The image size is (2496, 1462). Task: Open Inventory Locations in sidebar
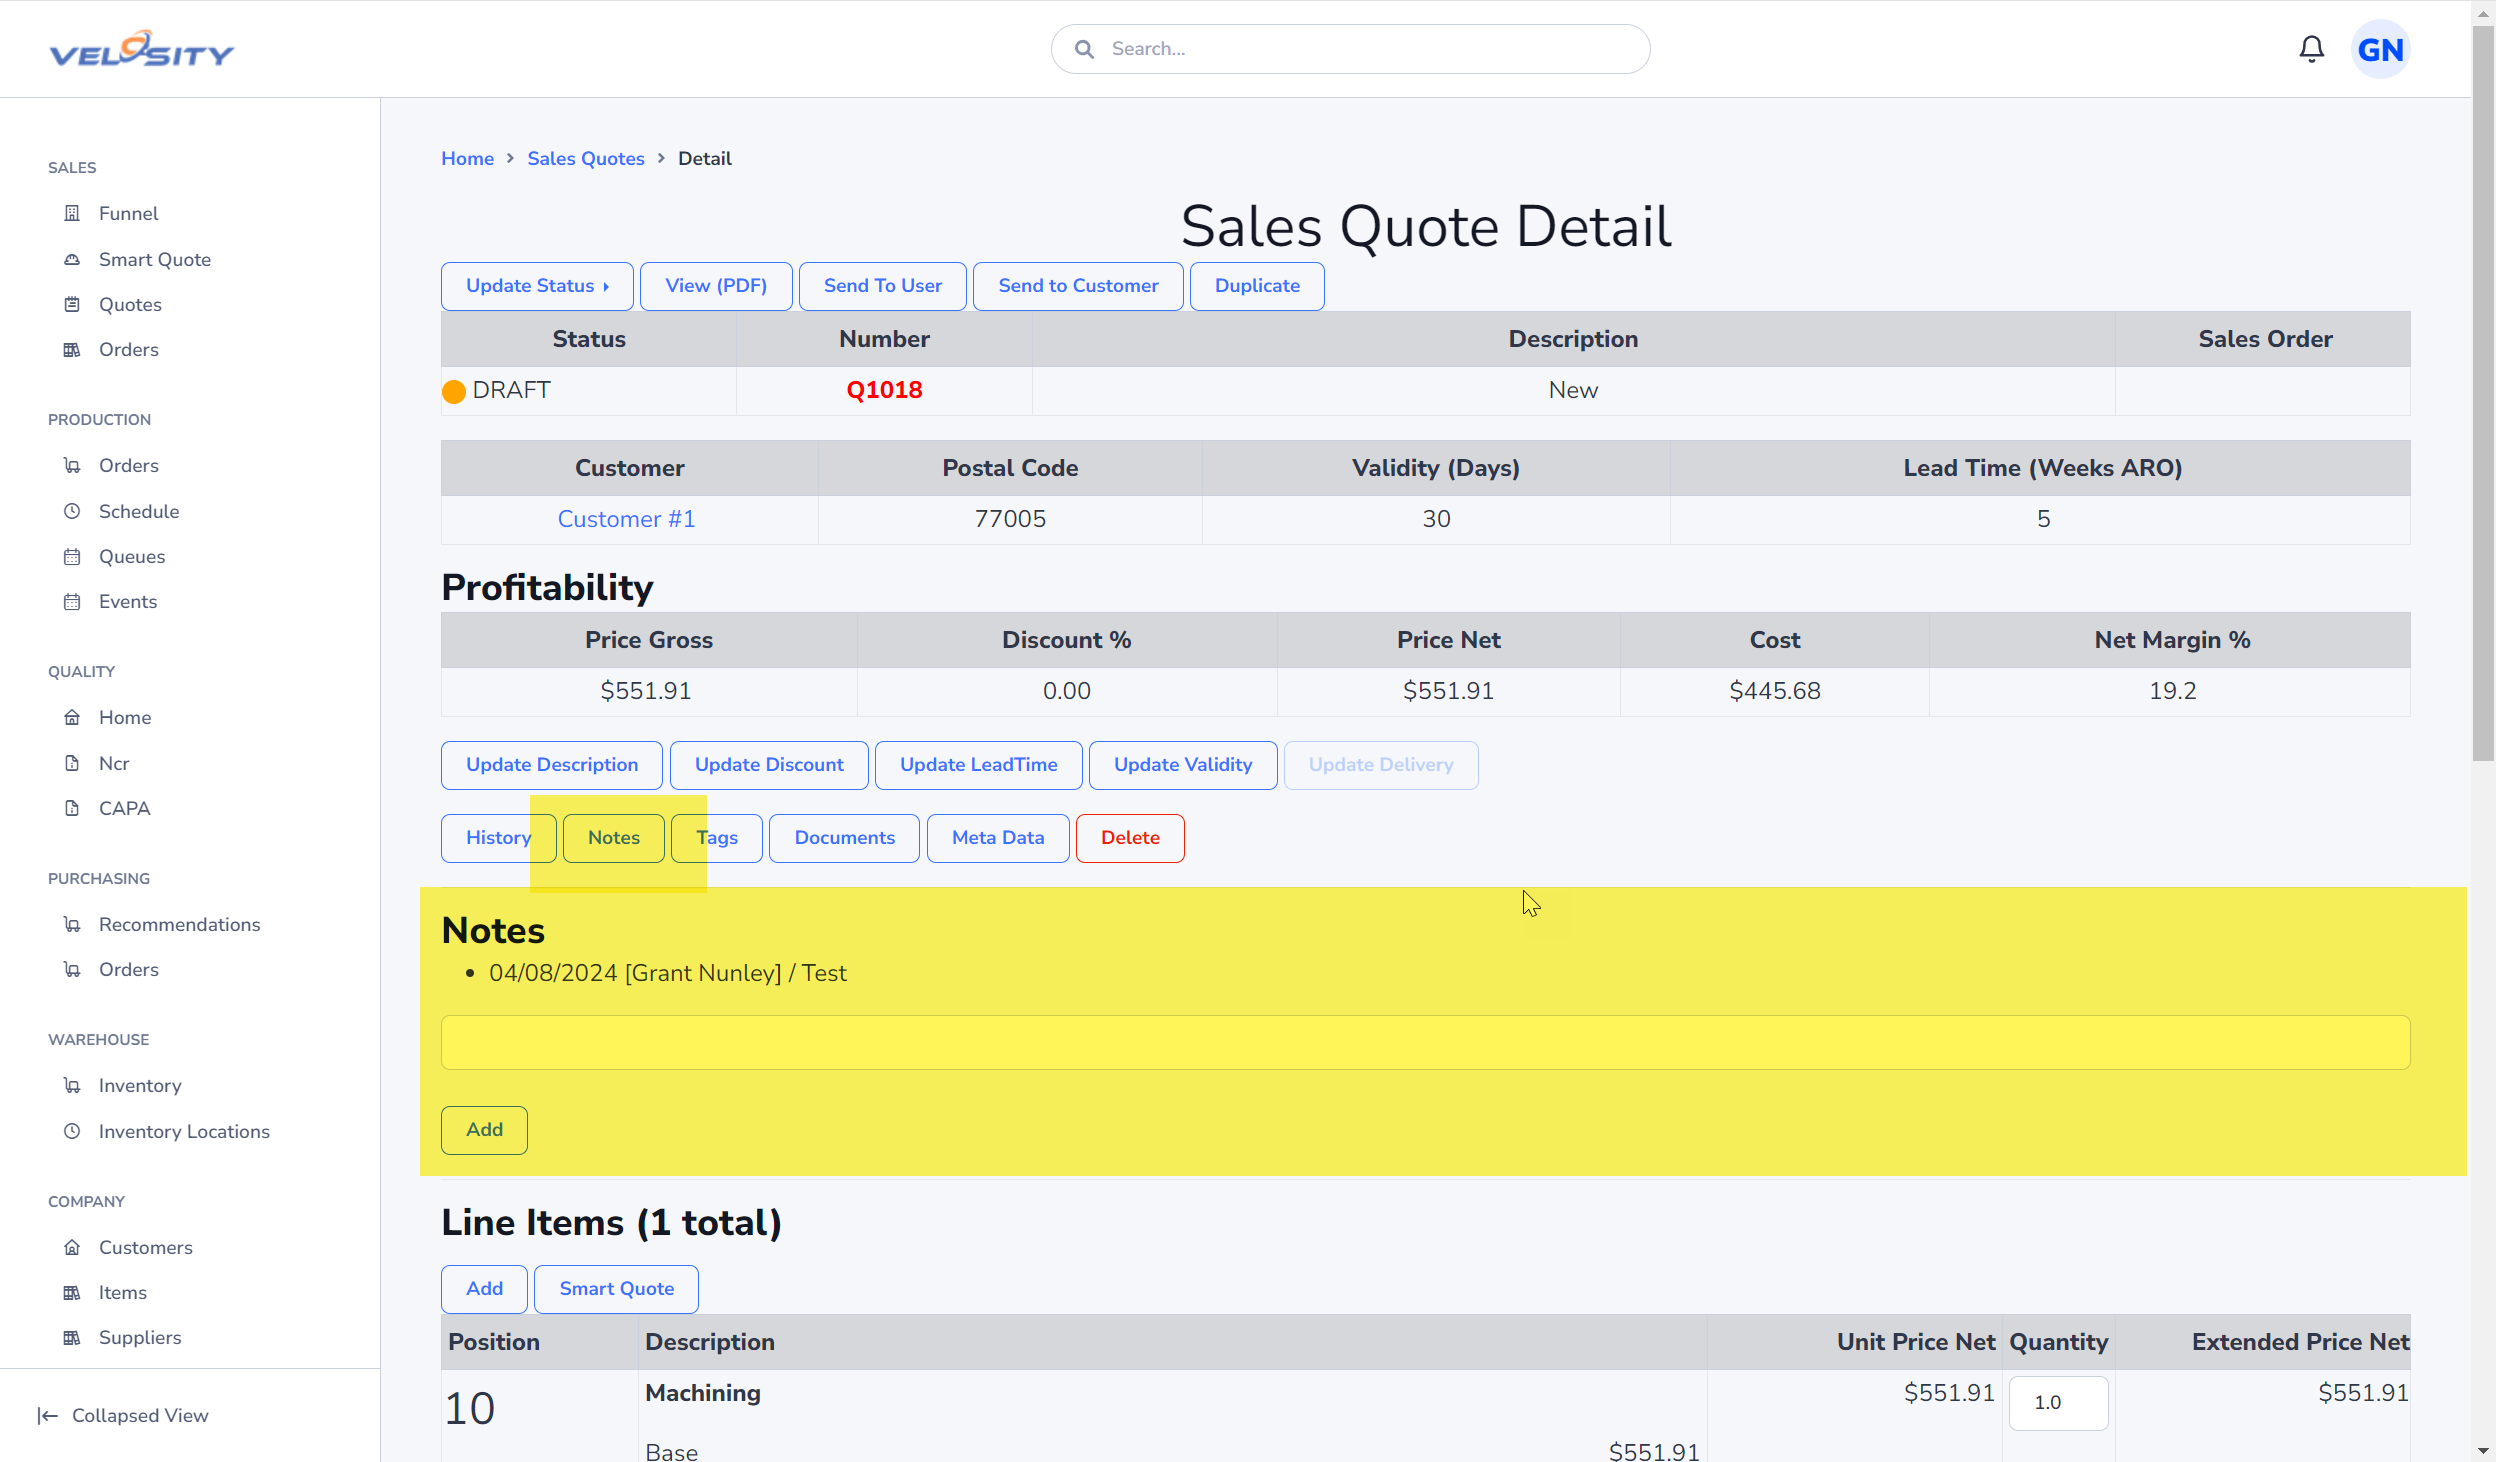pos(184,1131)
